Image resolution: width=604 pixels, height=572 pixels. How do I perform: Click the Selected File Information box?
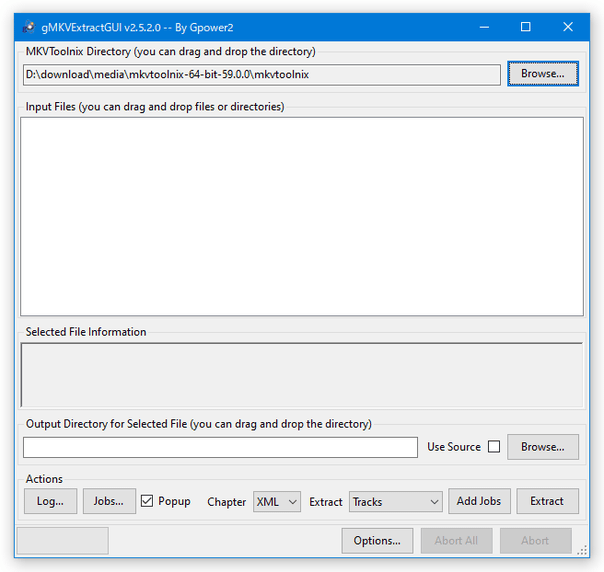(x=302, y=375)
